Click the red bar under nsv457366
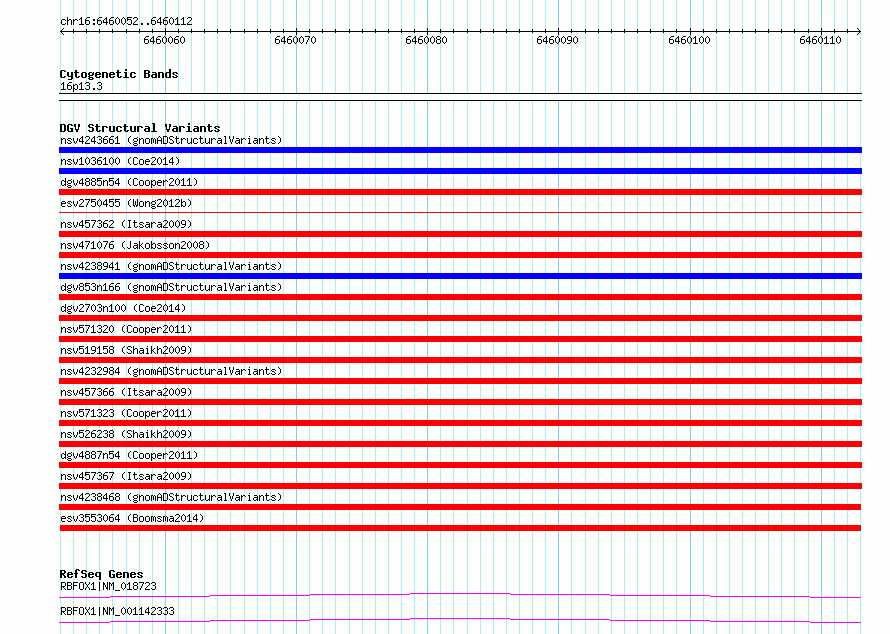 460,402
